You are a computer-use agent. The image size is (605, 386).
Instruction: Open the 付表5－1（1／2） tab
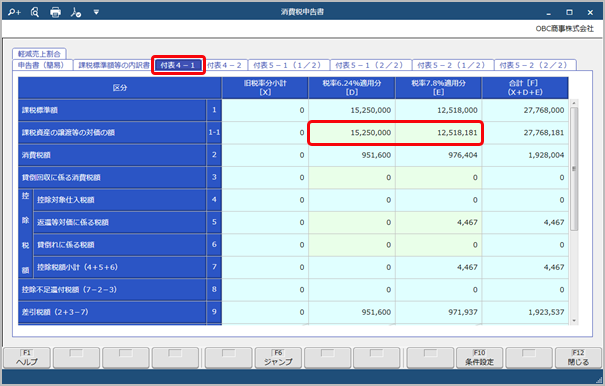[288, 65]
